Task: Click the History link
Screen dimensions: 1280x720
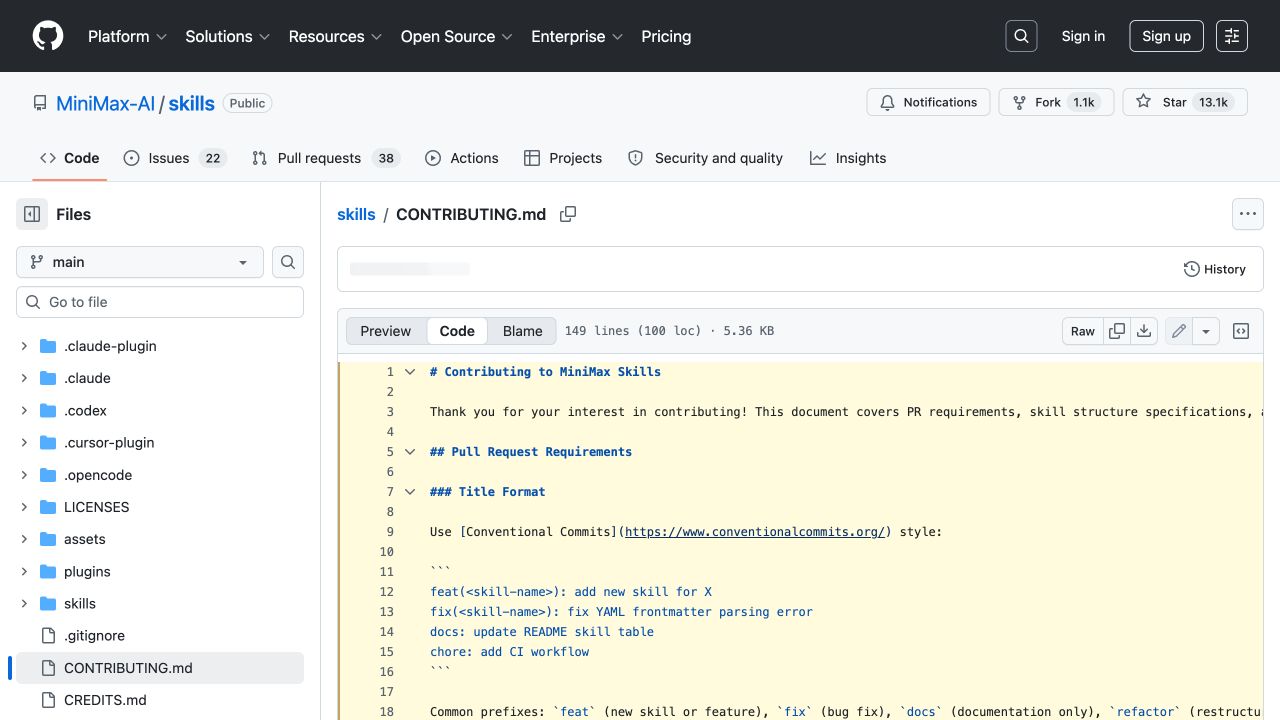Action: click(1215, 269)
